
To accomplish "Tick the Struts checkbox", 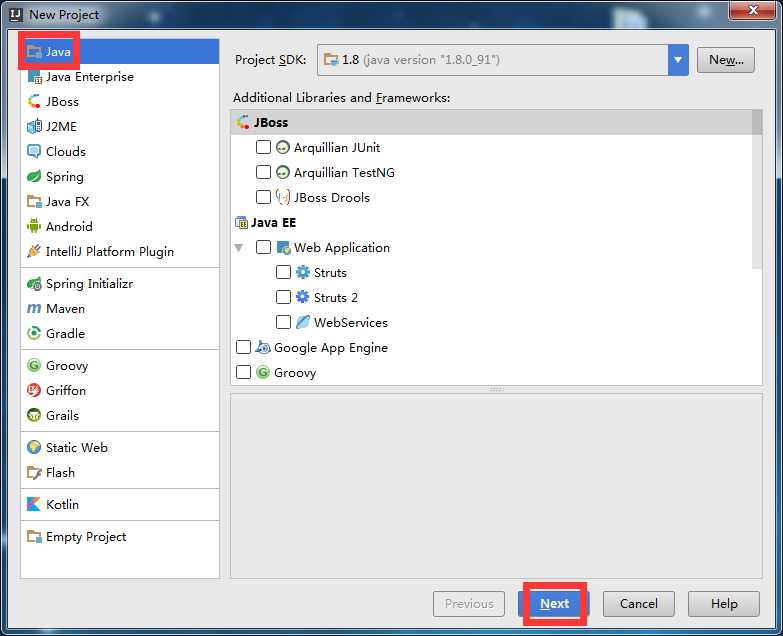I will pos(283,272).
